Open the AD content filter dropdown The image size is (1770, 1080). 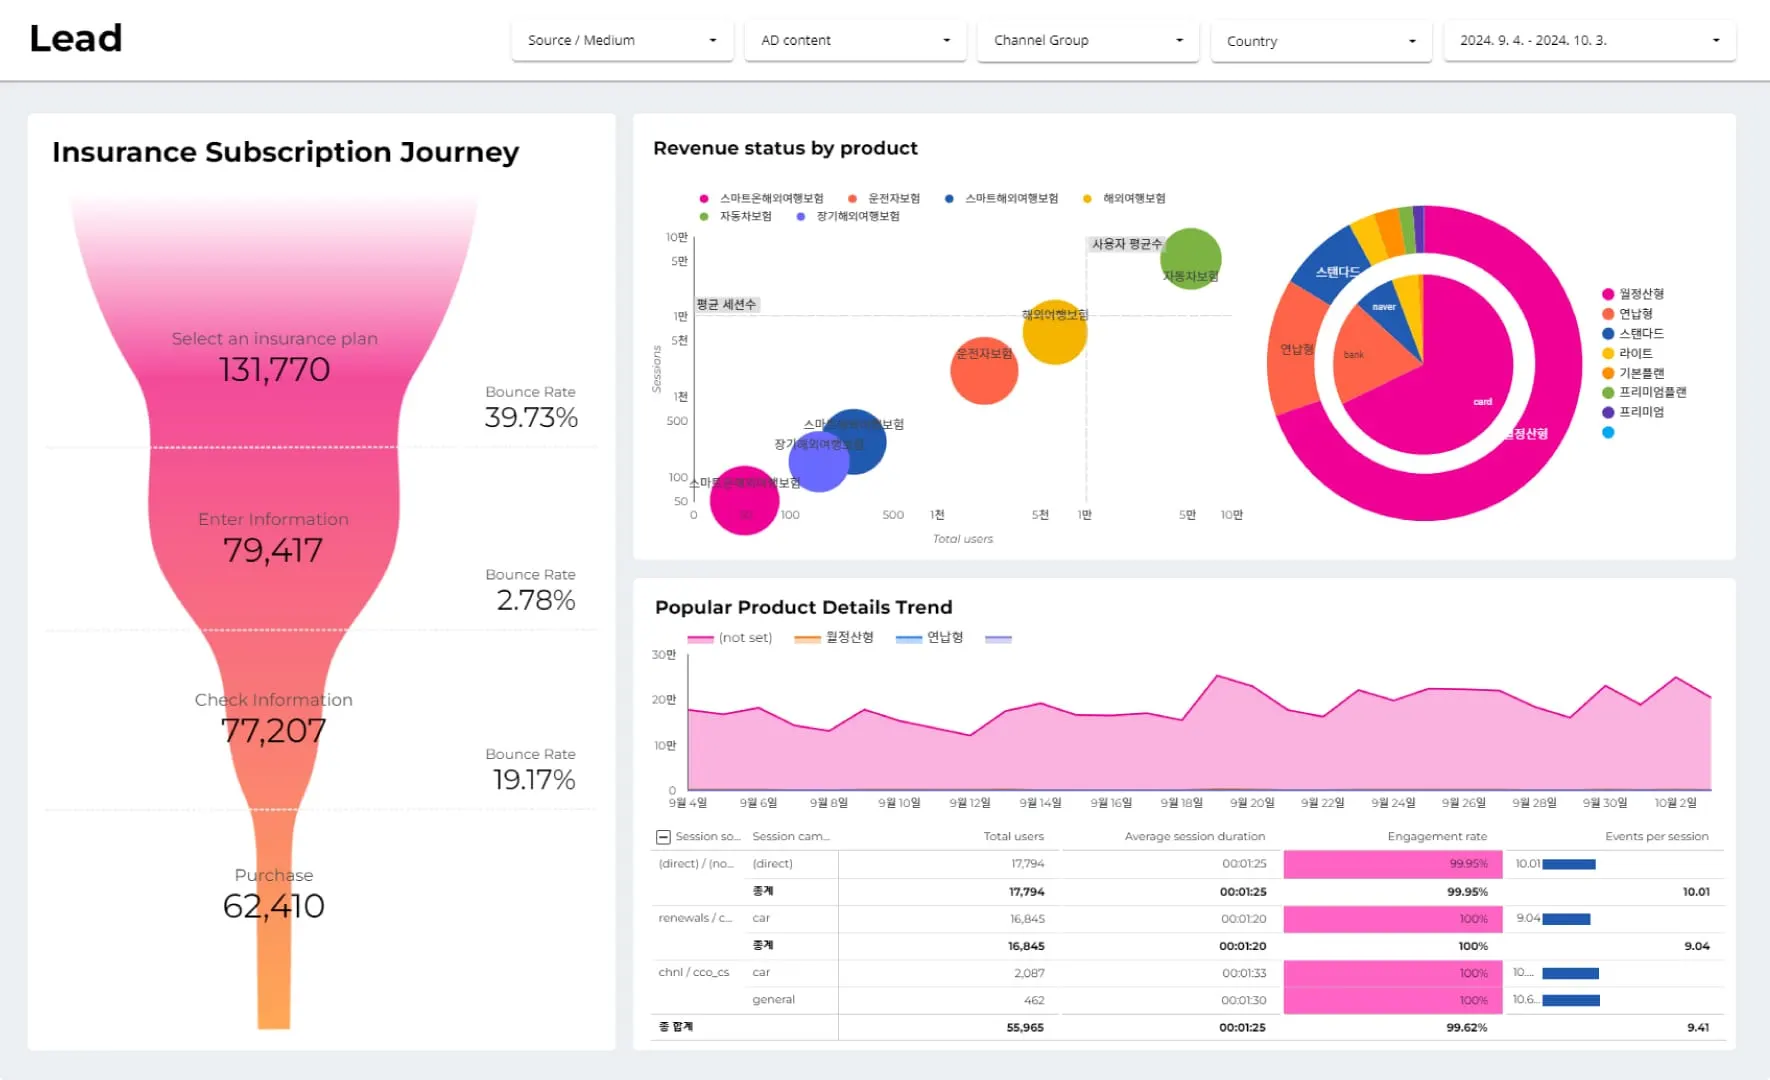pos(855,41)
